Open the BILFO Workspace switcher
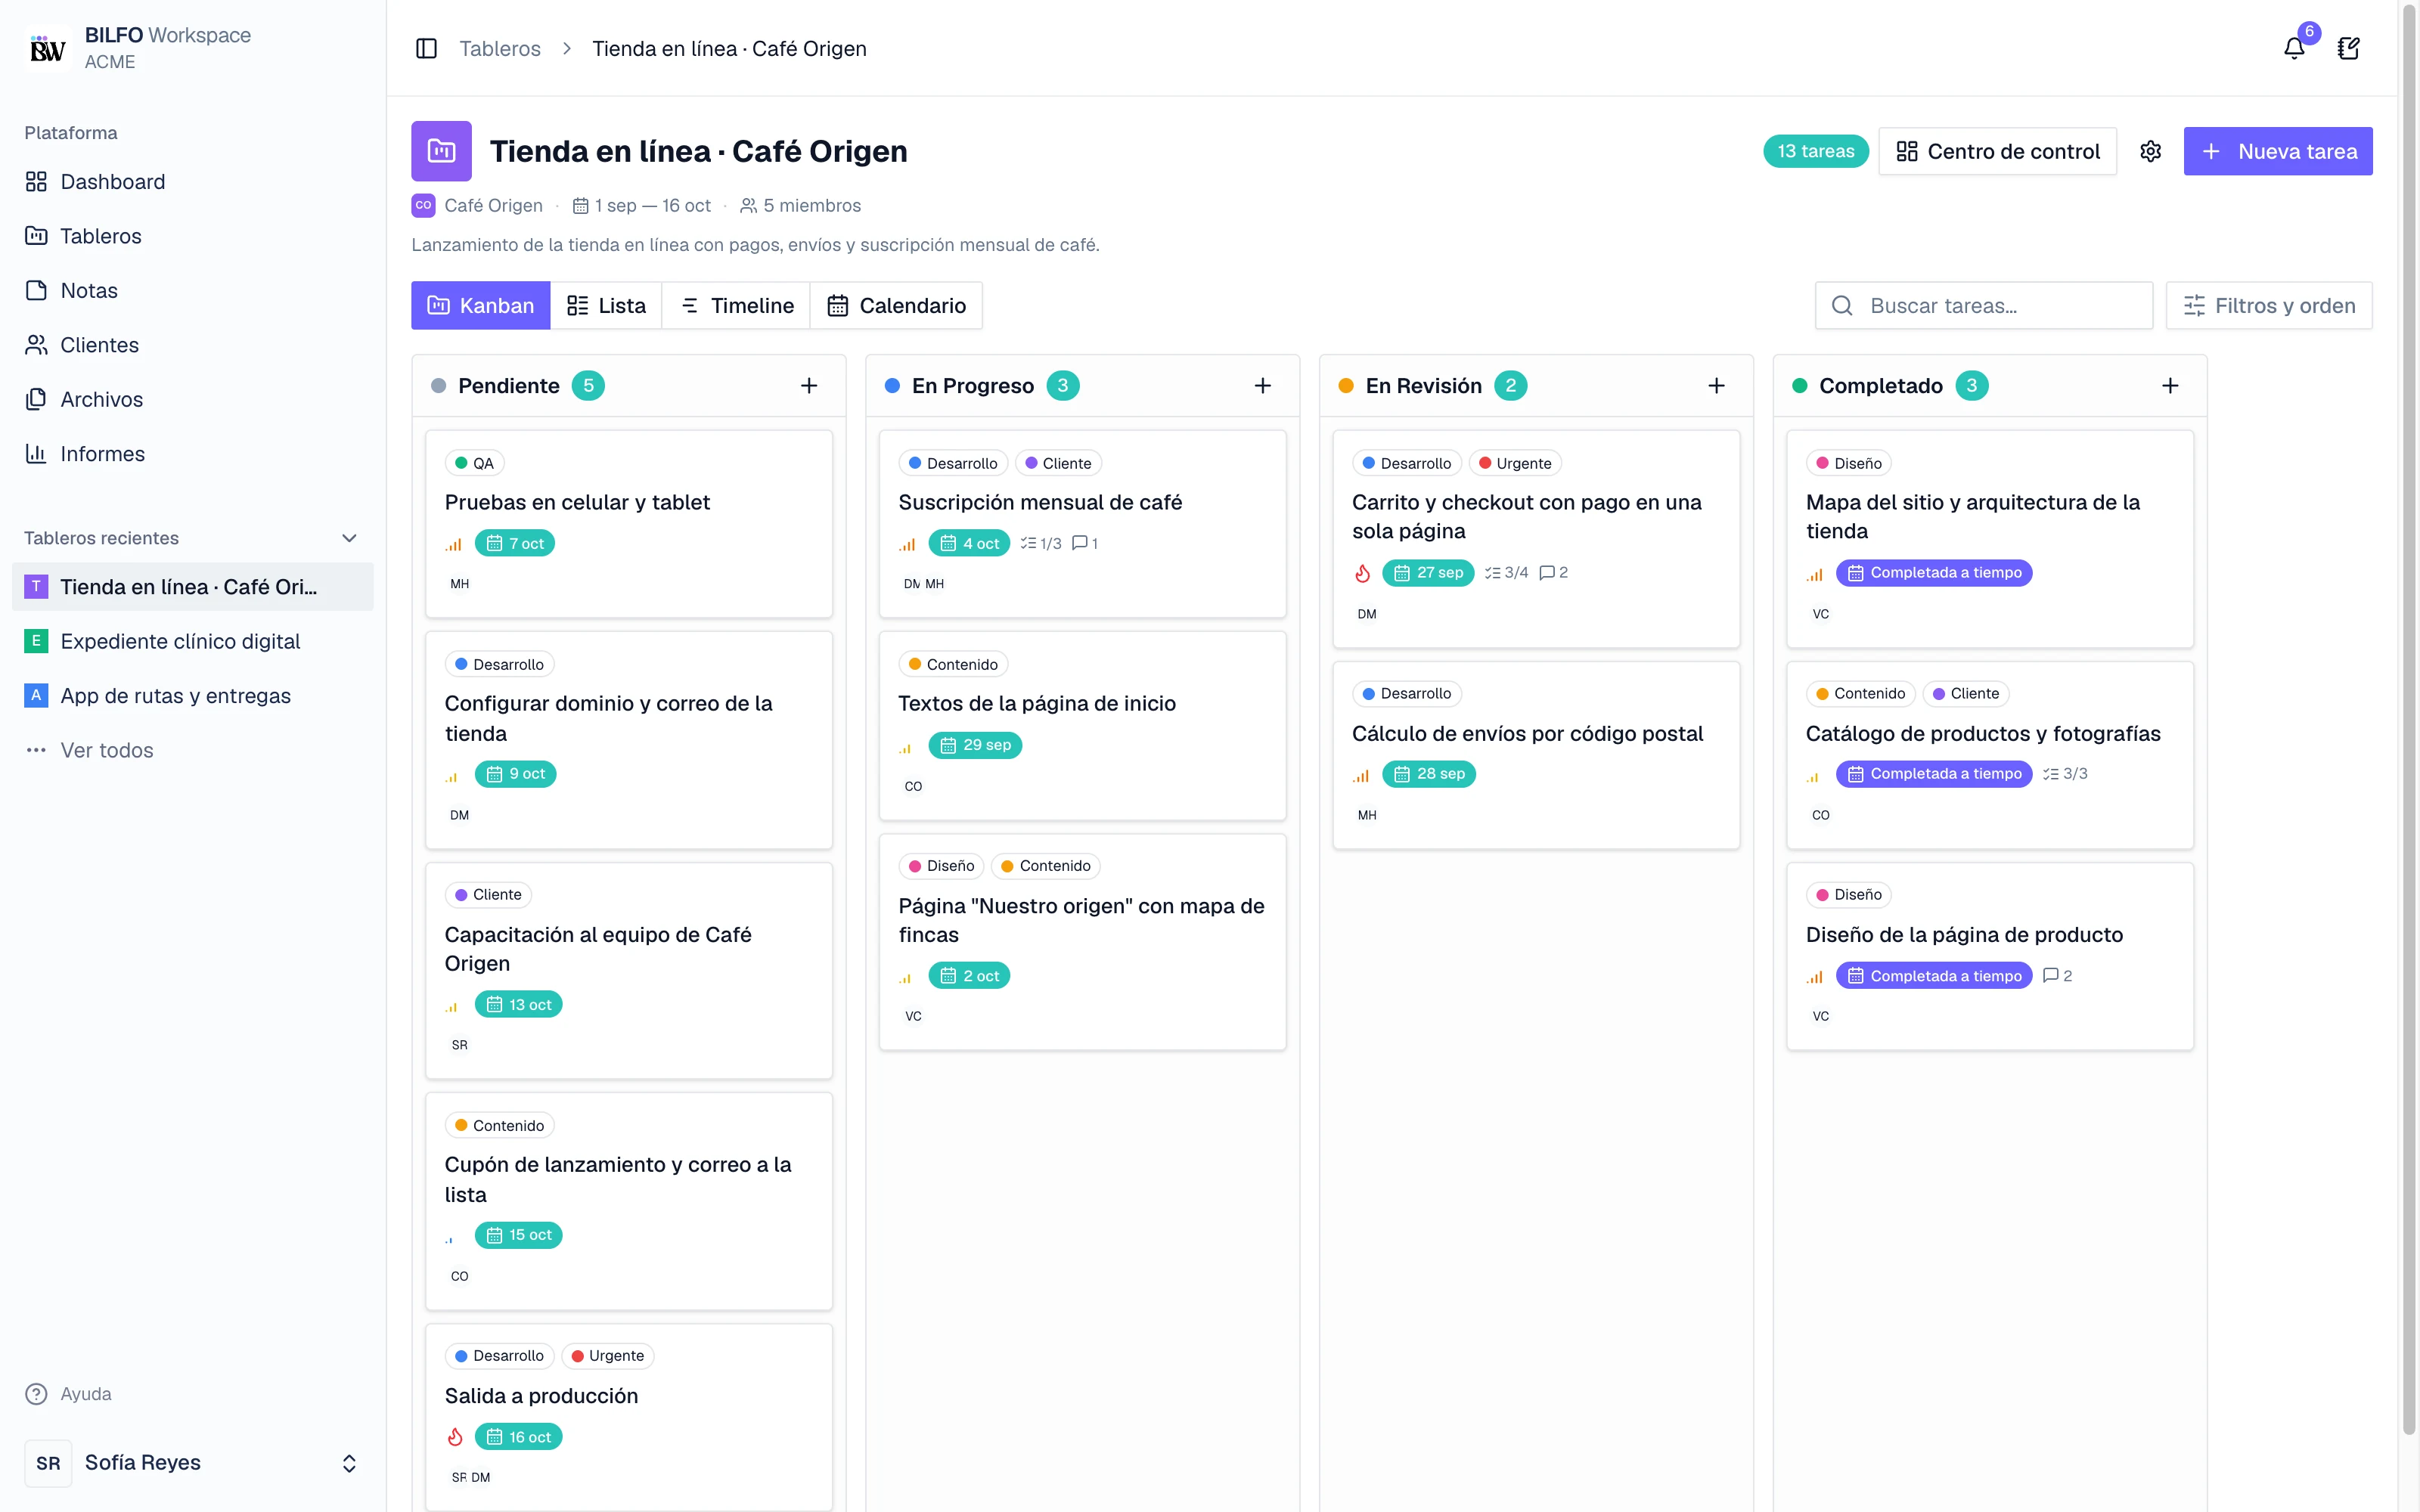 (192, 48)
